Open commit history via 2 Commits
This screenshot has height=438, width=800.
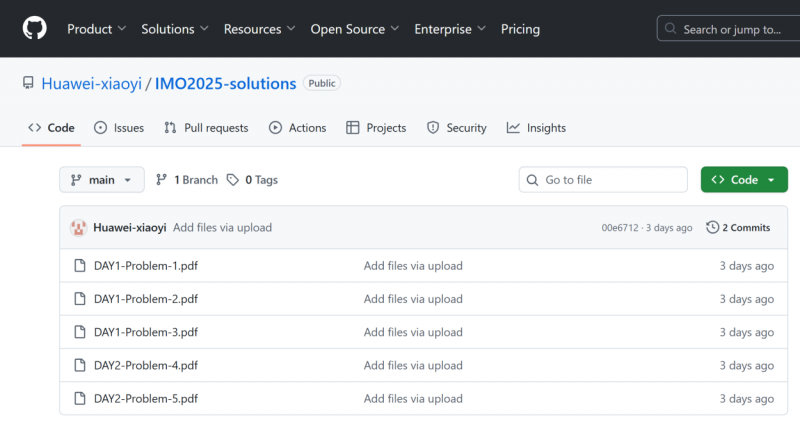point(738,227)
